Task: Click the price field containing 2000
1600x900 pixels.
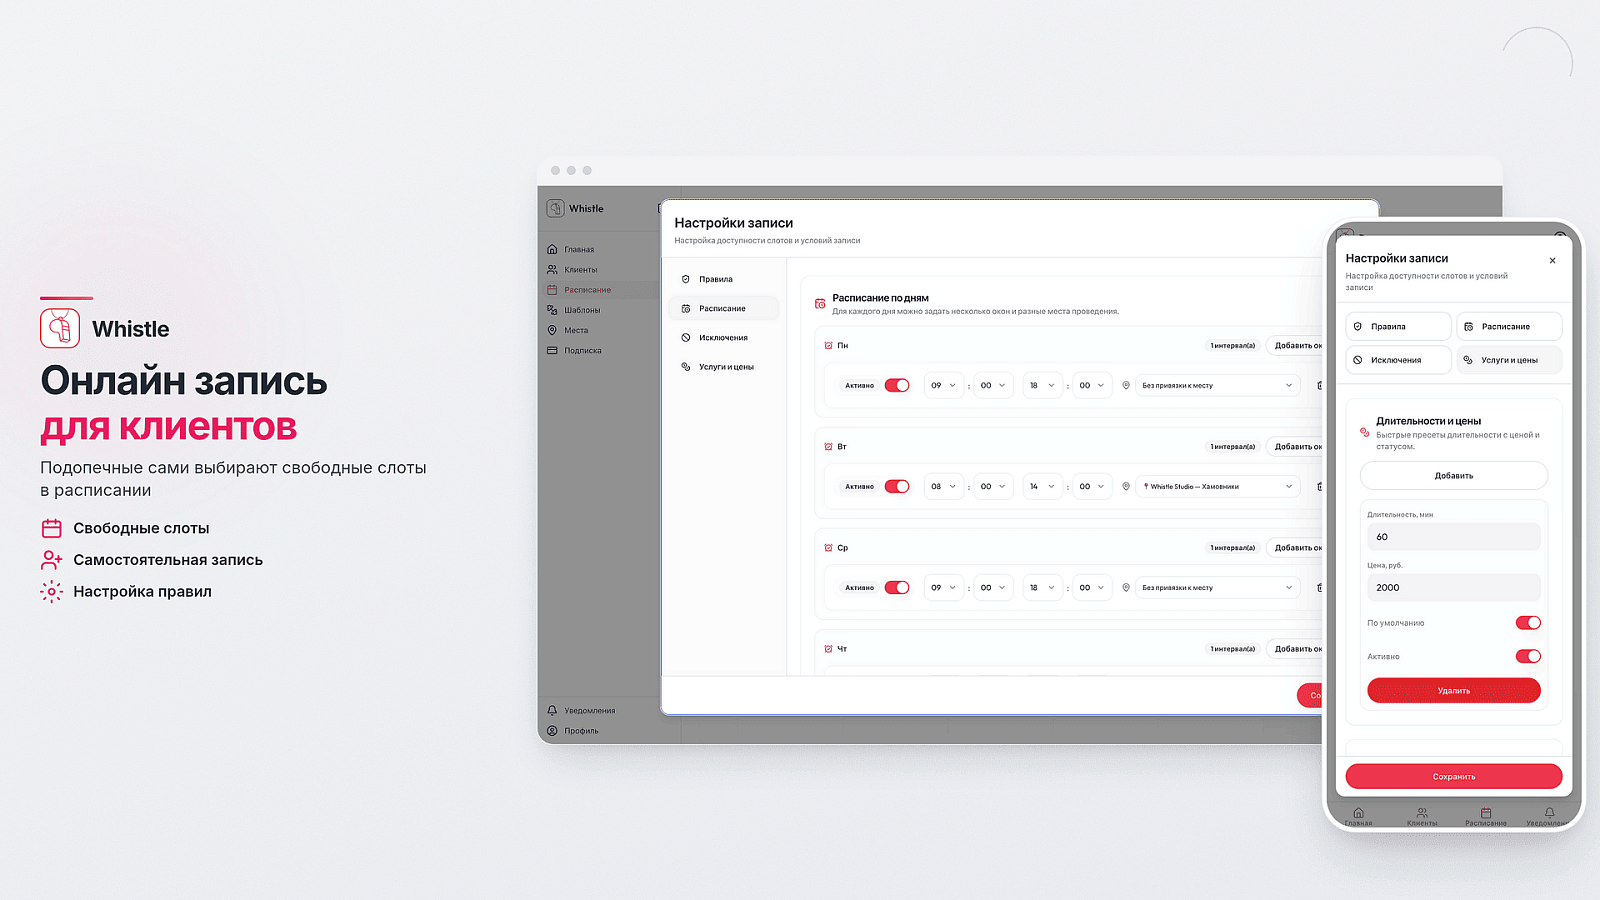Action: [1454, 587]
